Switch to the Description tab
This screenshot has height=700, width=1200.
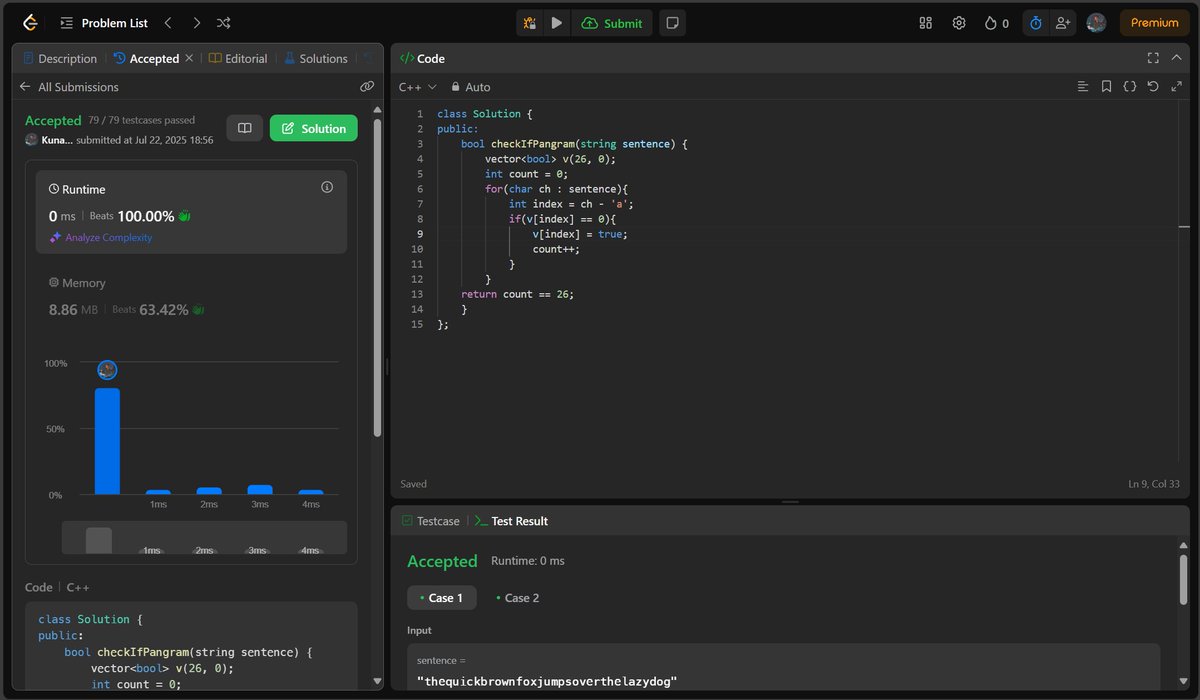(59, 59)
